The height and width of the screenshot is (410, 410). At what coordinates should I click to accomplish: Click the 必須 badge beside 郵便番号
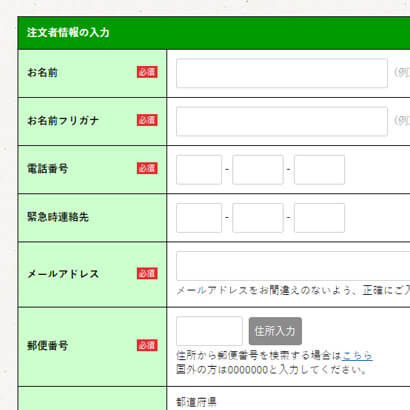(x=147, y=345)
